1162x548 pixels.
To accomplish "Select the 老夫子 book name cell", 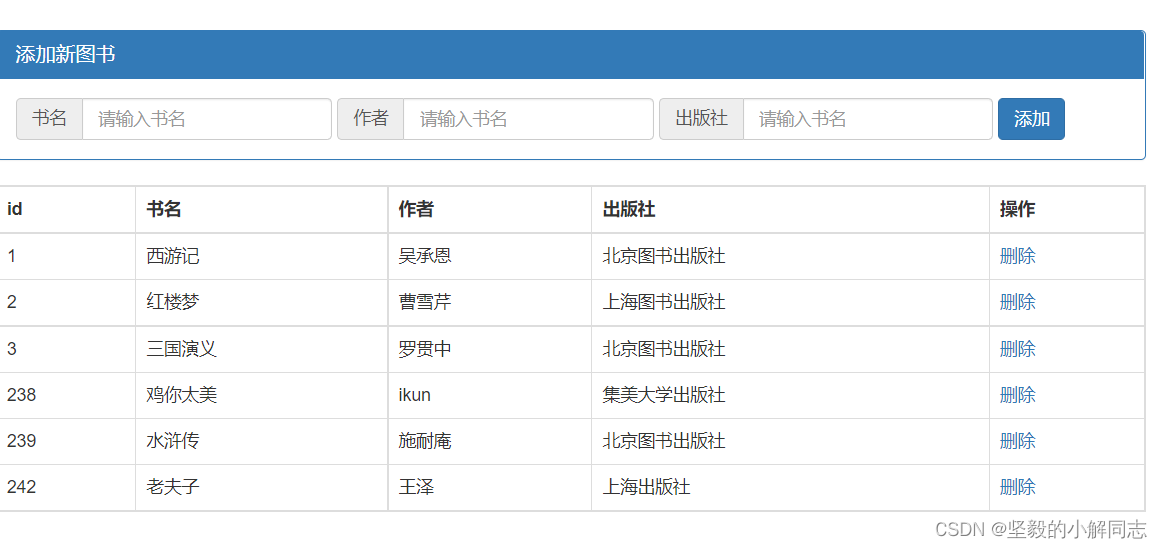I will [262, 487].
